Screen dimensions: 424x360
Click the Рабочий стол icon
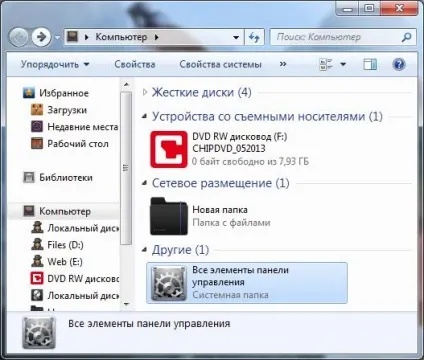(37, 143)
